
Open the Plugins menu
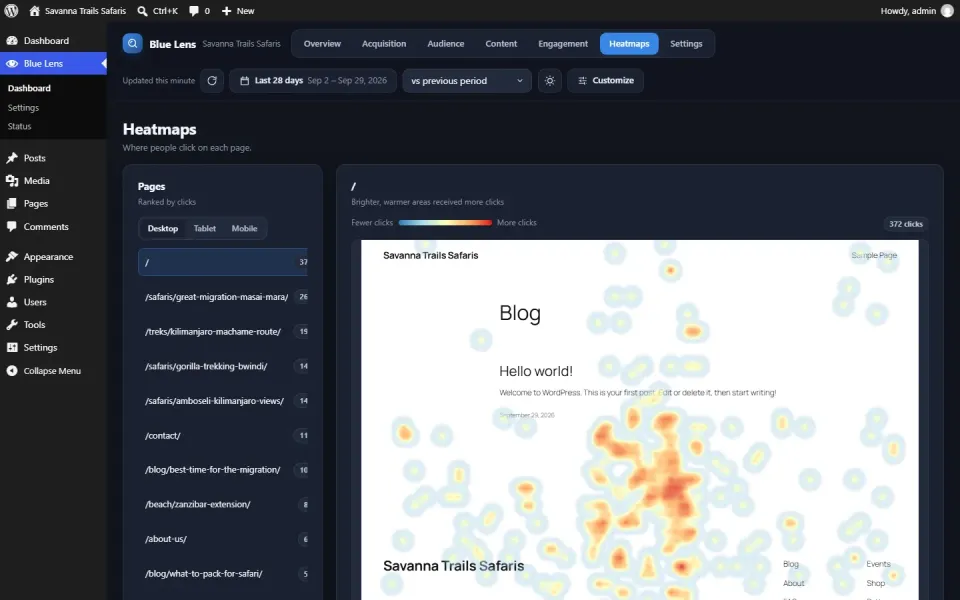coord(39,279)
